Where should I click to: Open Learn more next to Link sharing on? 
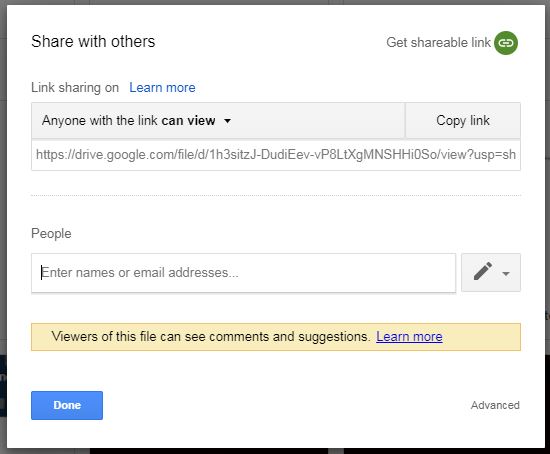tap(162, 87)
